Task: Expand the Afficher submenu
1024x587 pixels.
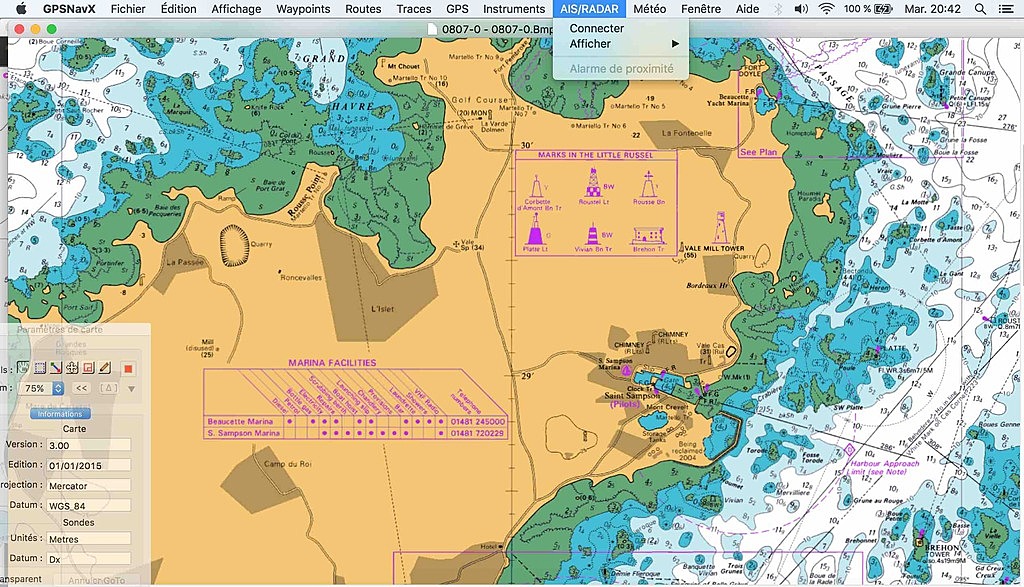Action: coord(620,44)
